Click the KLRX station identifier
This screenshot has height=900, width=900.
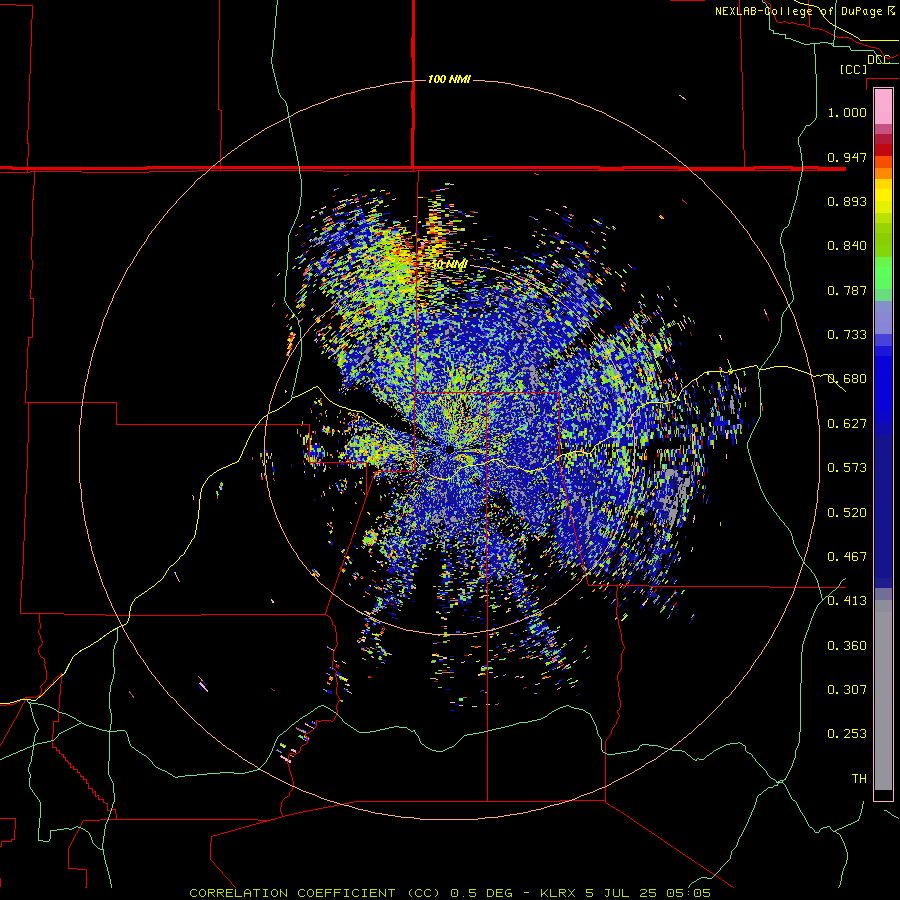point(558,893)
